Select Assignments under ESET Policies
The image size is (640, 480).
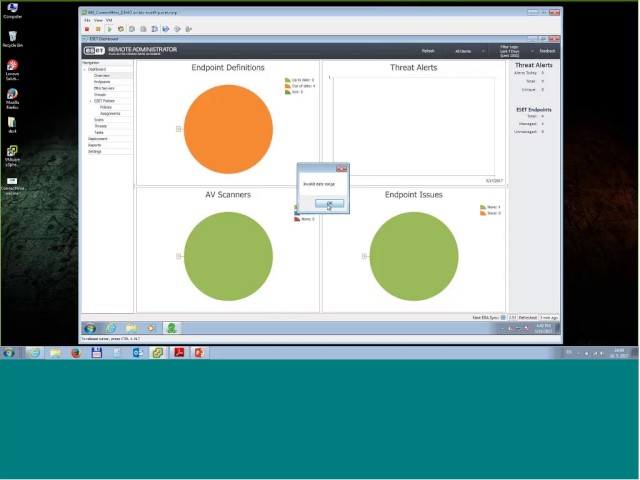[110, 113]
